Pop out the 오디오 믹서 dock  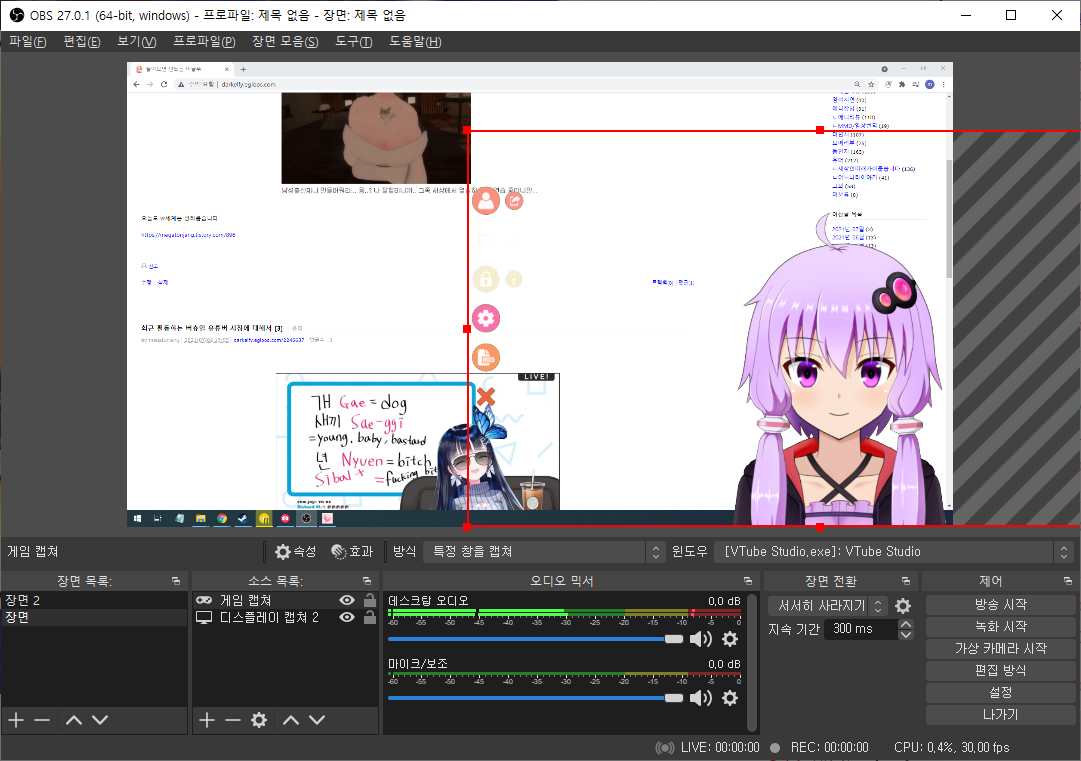(x=748, y=581)
